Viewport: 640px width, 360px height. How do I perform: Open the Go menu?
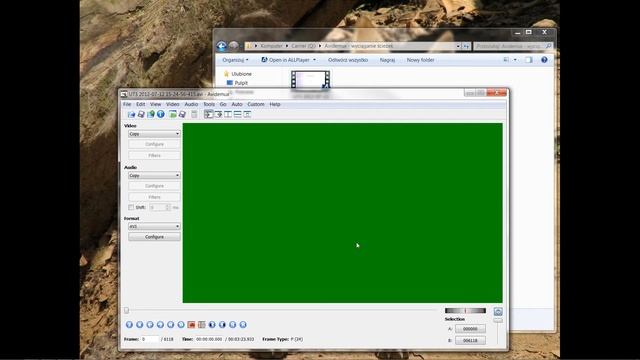pyautogui.click(x=223, y=104)
